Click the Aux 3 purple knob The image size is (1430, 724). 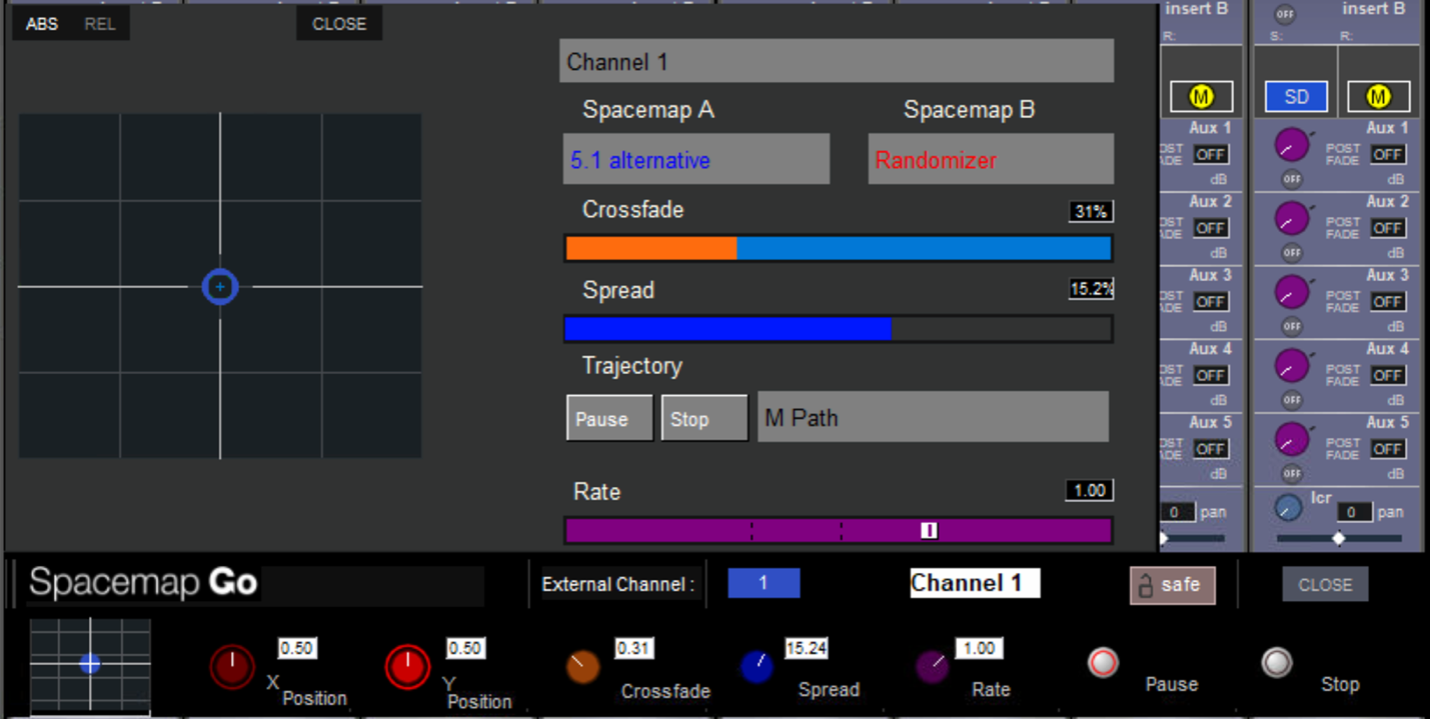click(1292, 292)
